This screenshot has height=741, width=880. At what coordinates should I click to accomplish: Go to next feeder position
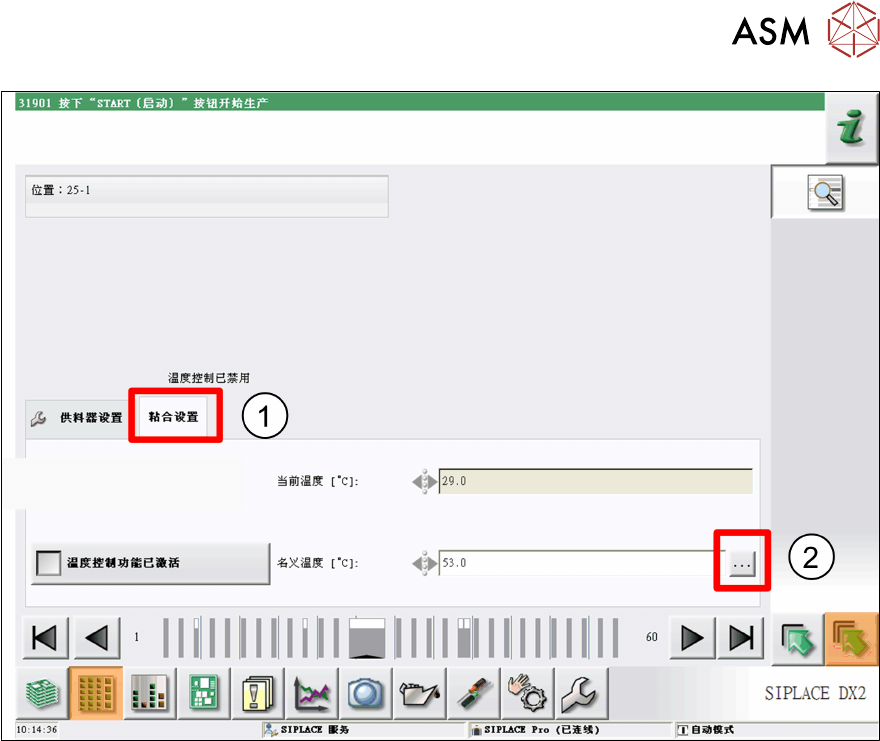(x=692, y=638)
